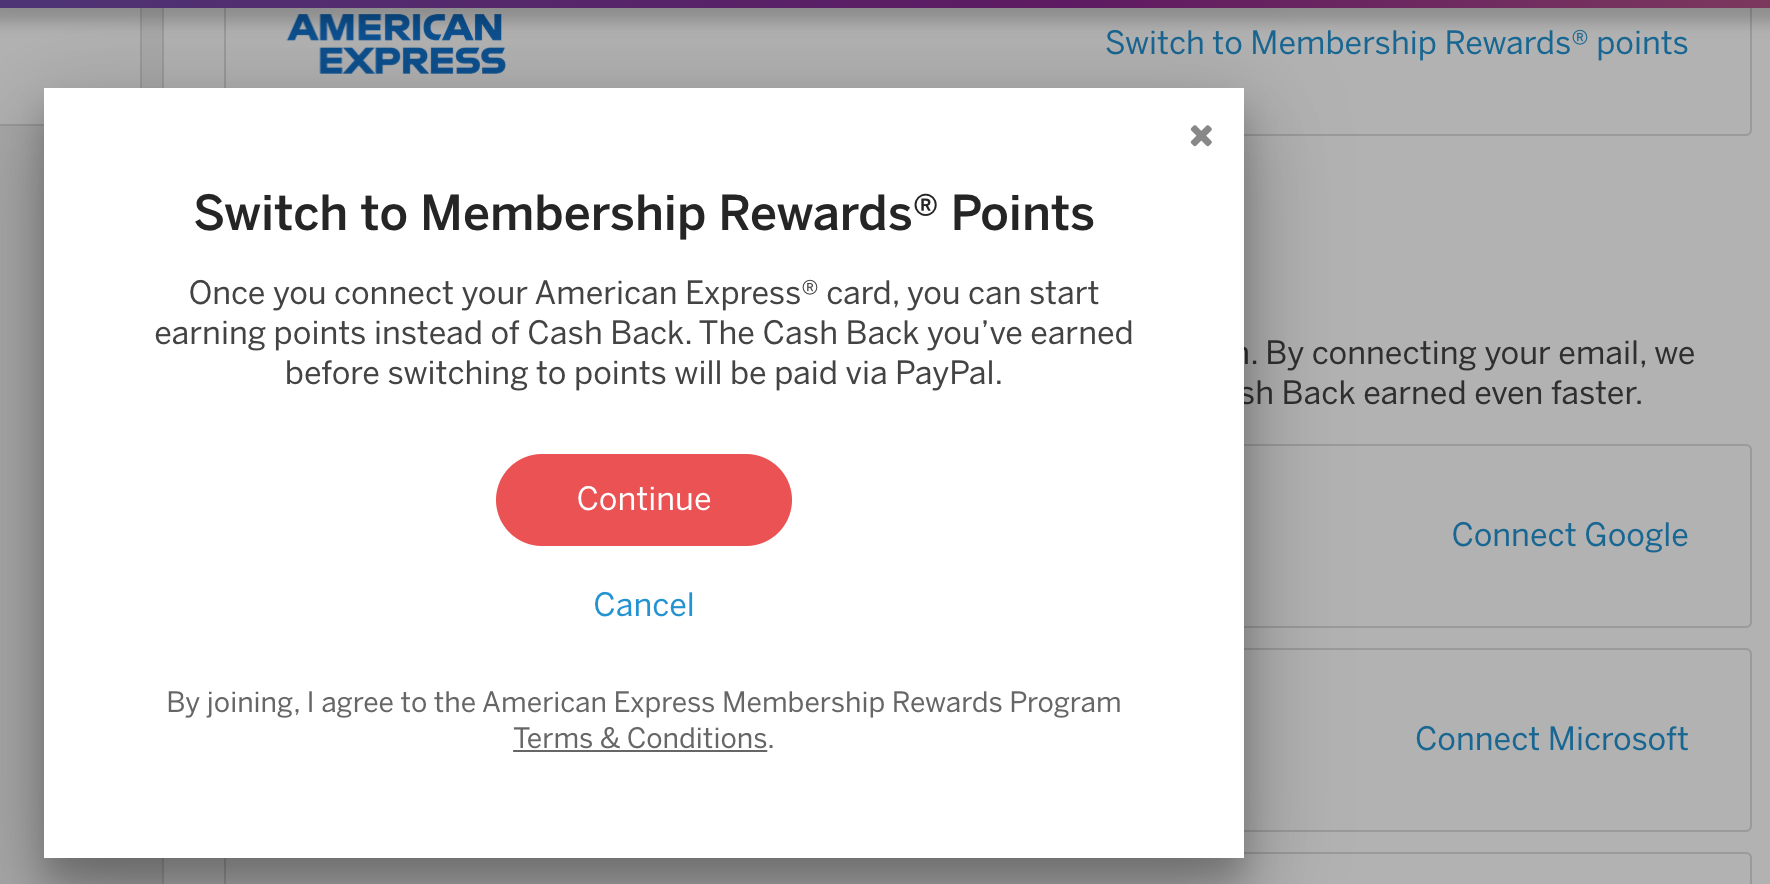Select Switch to Membership Rewards points link

[x=1396, y=43]
